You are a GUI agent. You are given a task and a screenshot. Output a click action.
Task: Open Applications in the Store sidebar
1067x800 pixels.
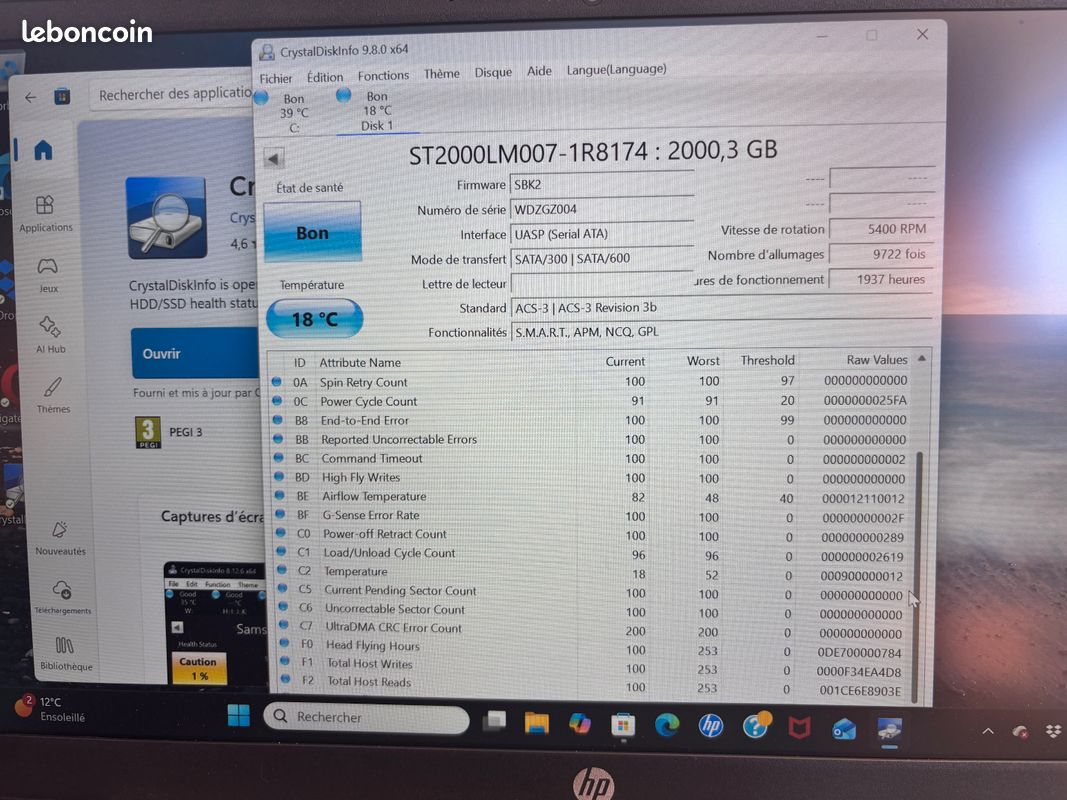[x=46, y=214]
